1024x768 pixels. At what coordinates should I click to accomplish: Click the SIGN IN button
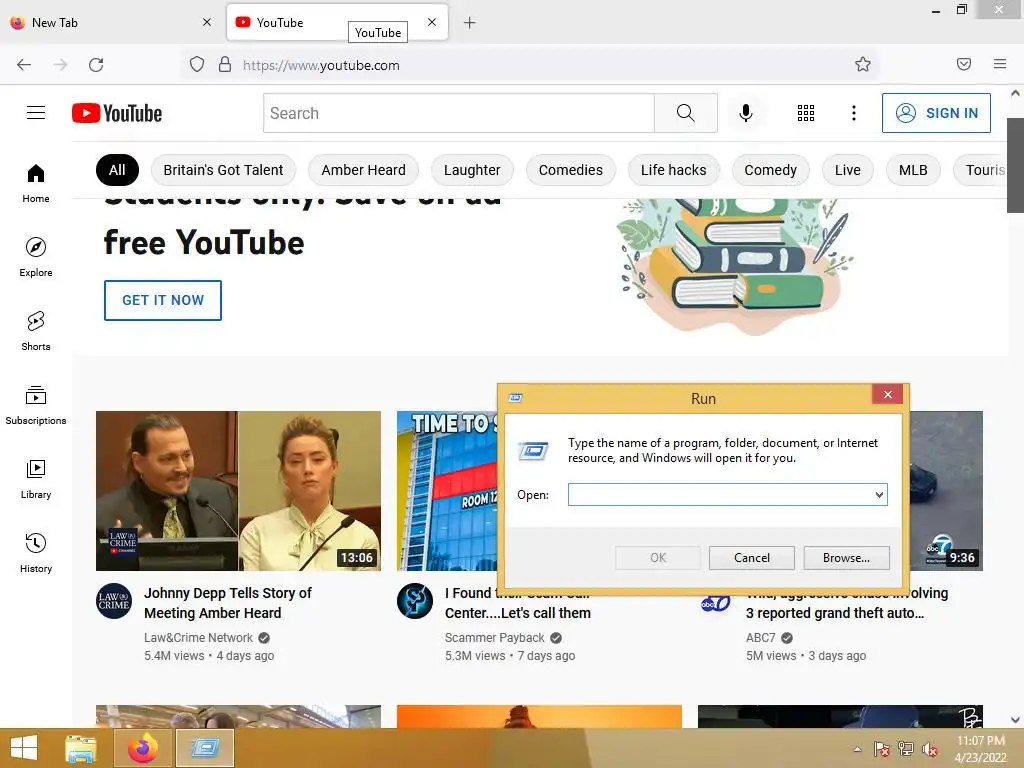point(936,113)
